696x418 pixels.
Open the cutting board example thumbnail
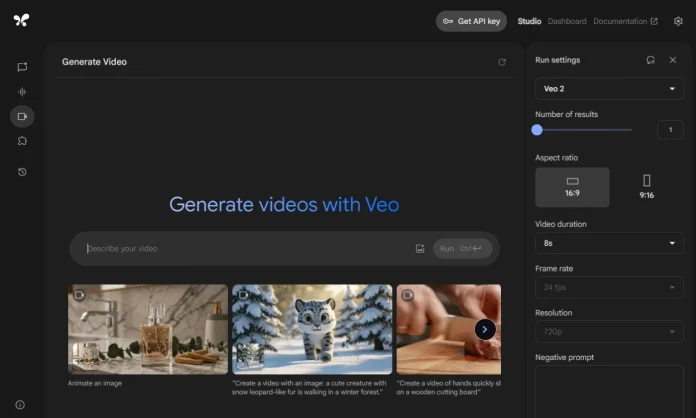[449, 329]
